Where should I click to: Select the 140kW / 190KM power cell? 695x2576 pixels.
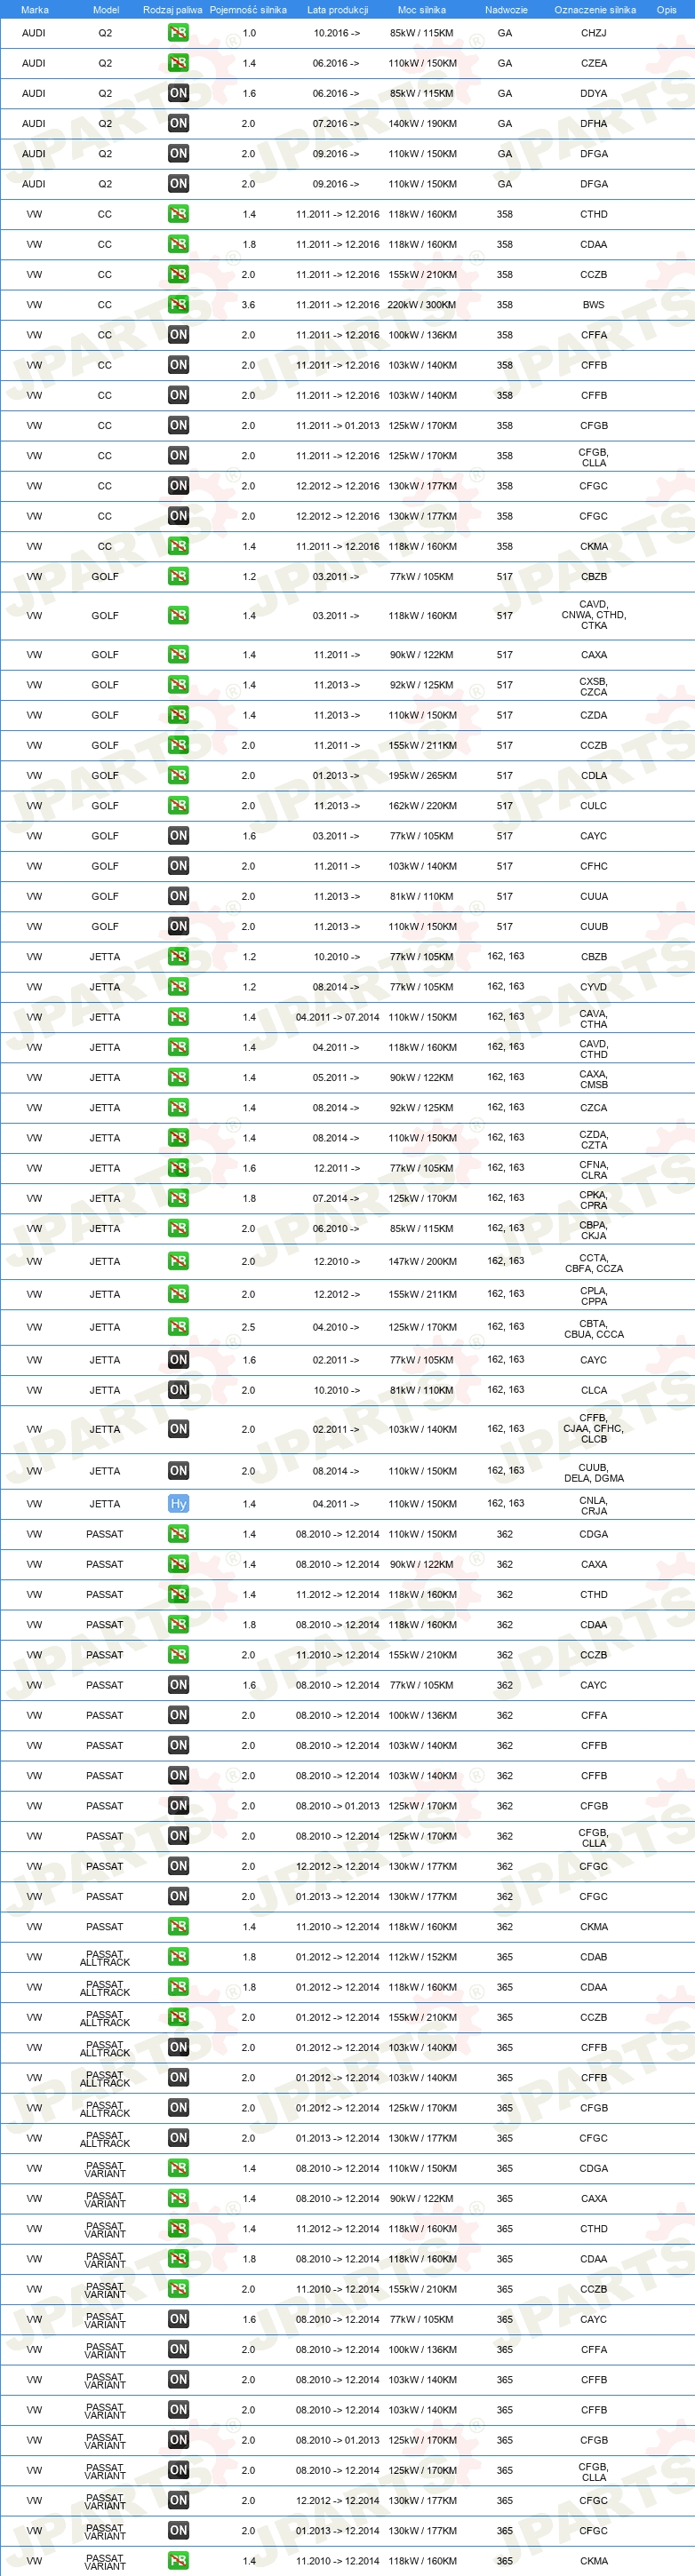[x=422, y=124]
